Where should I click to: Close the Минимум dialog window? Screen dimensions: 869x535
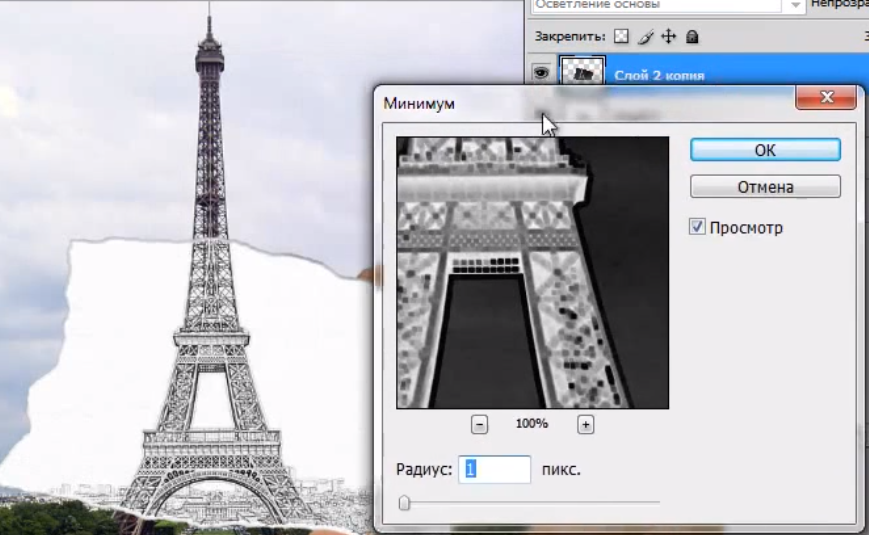(826, 98)
